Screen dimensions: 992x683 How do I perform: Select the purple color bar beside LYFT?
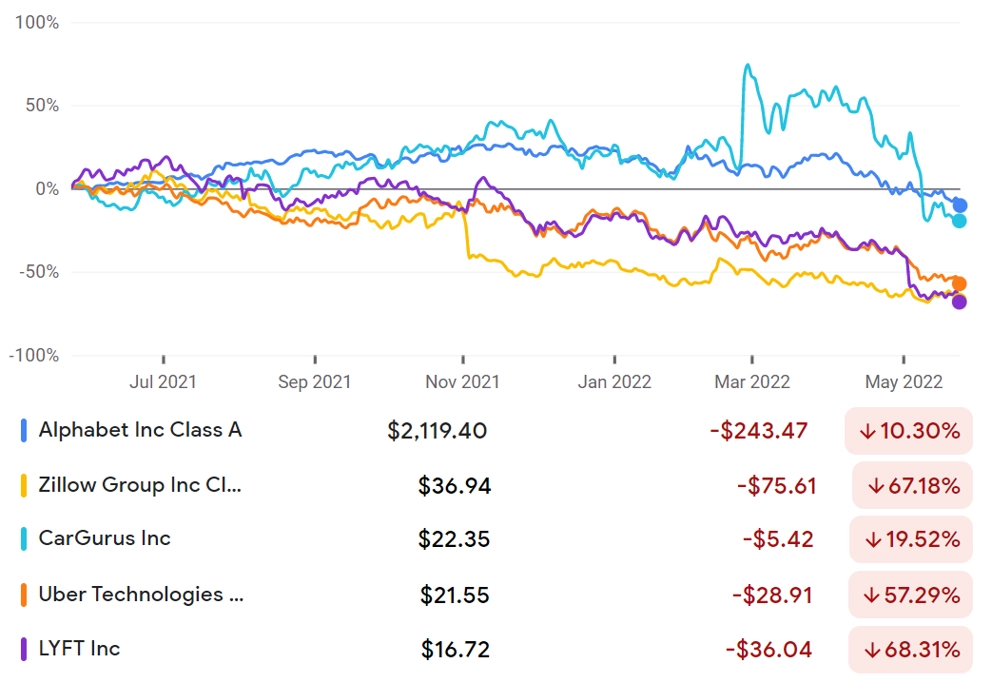tap(23, 649)
